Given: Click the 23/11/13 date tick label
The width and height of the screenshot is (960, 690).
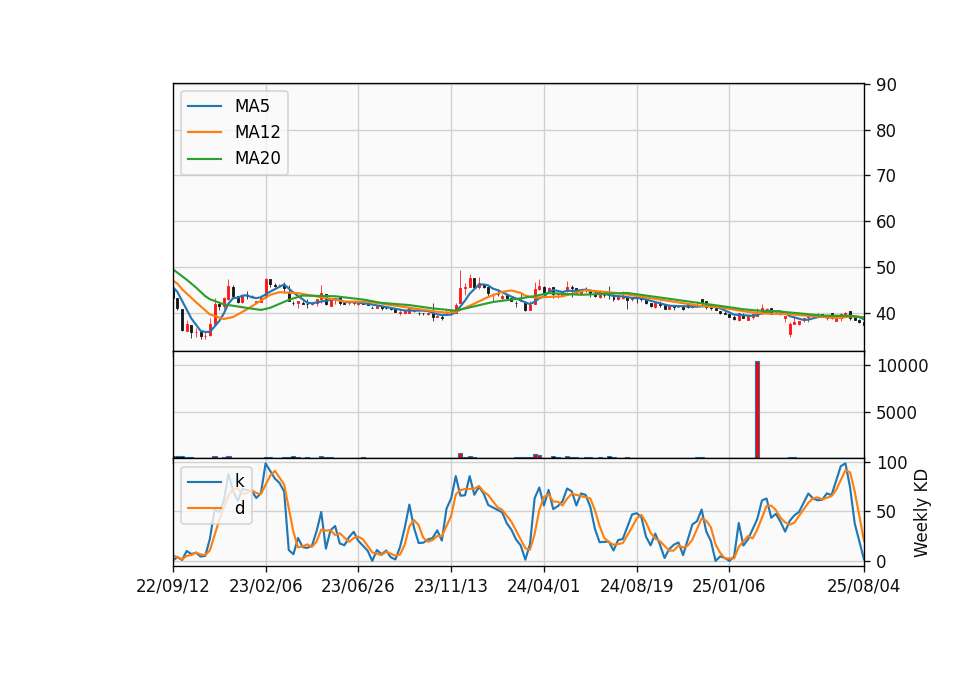Looking at the screenshot, I should (x=451, y=586).
